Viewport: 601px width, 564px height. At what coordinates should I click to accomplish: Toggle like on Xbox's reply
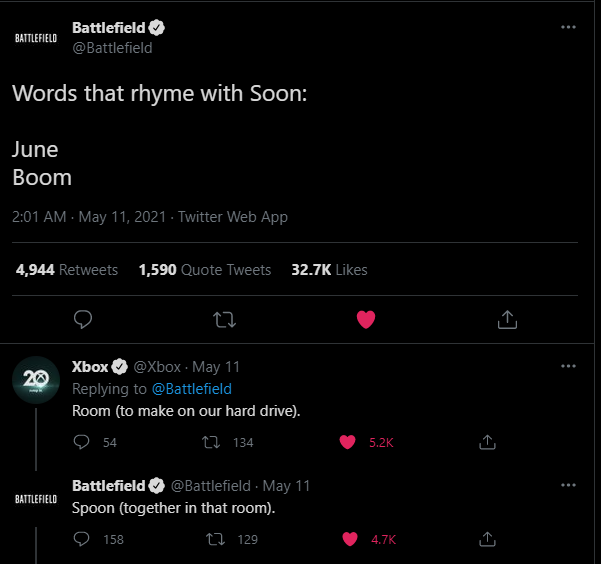pos(349,442)
